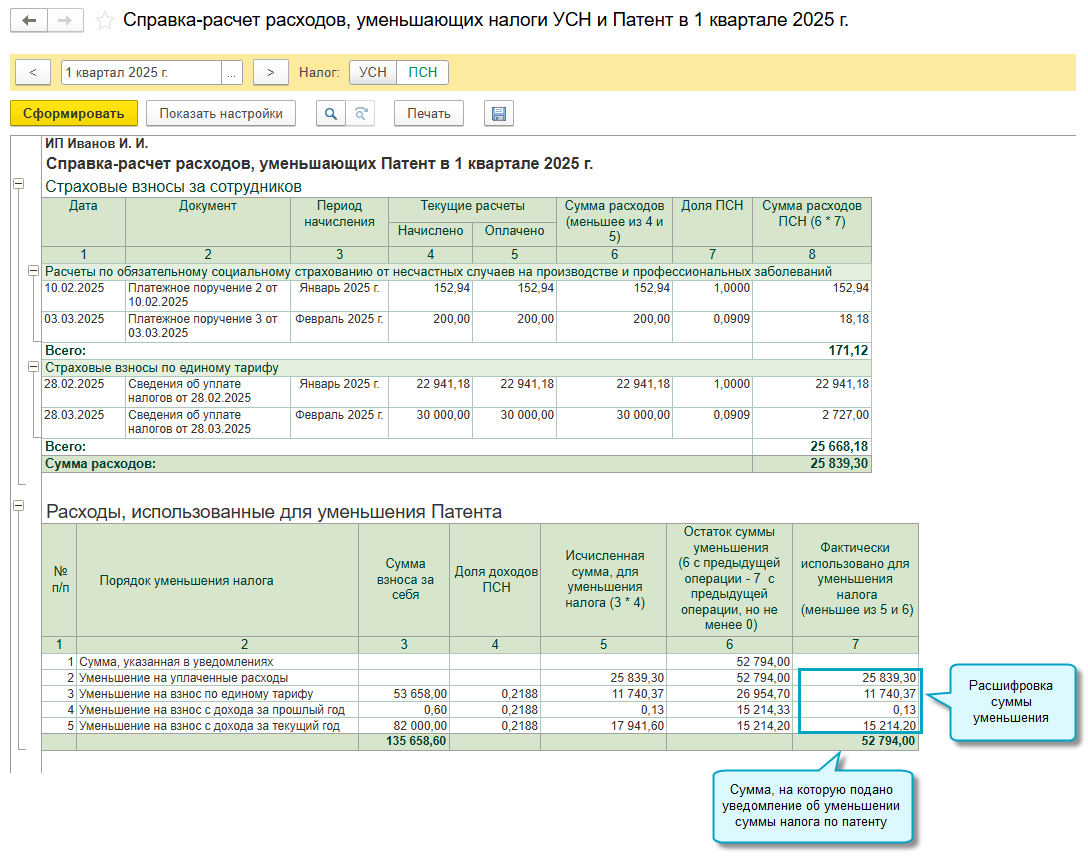Go back with the left arrow button
Image resolution: width=1088 pixels, height=857 pixels.
tap(29, 20)
